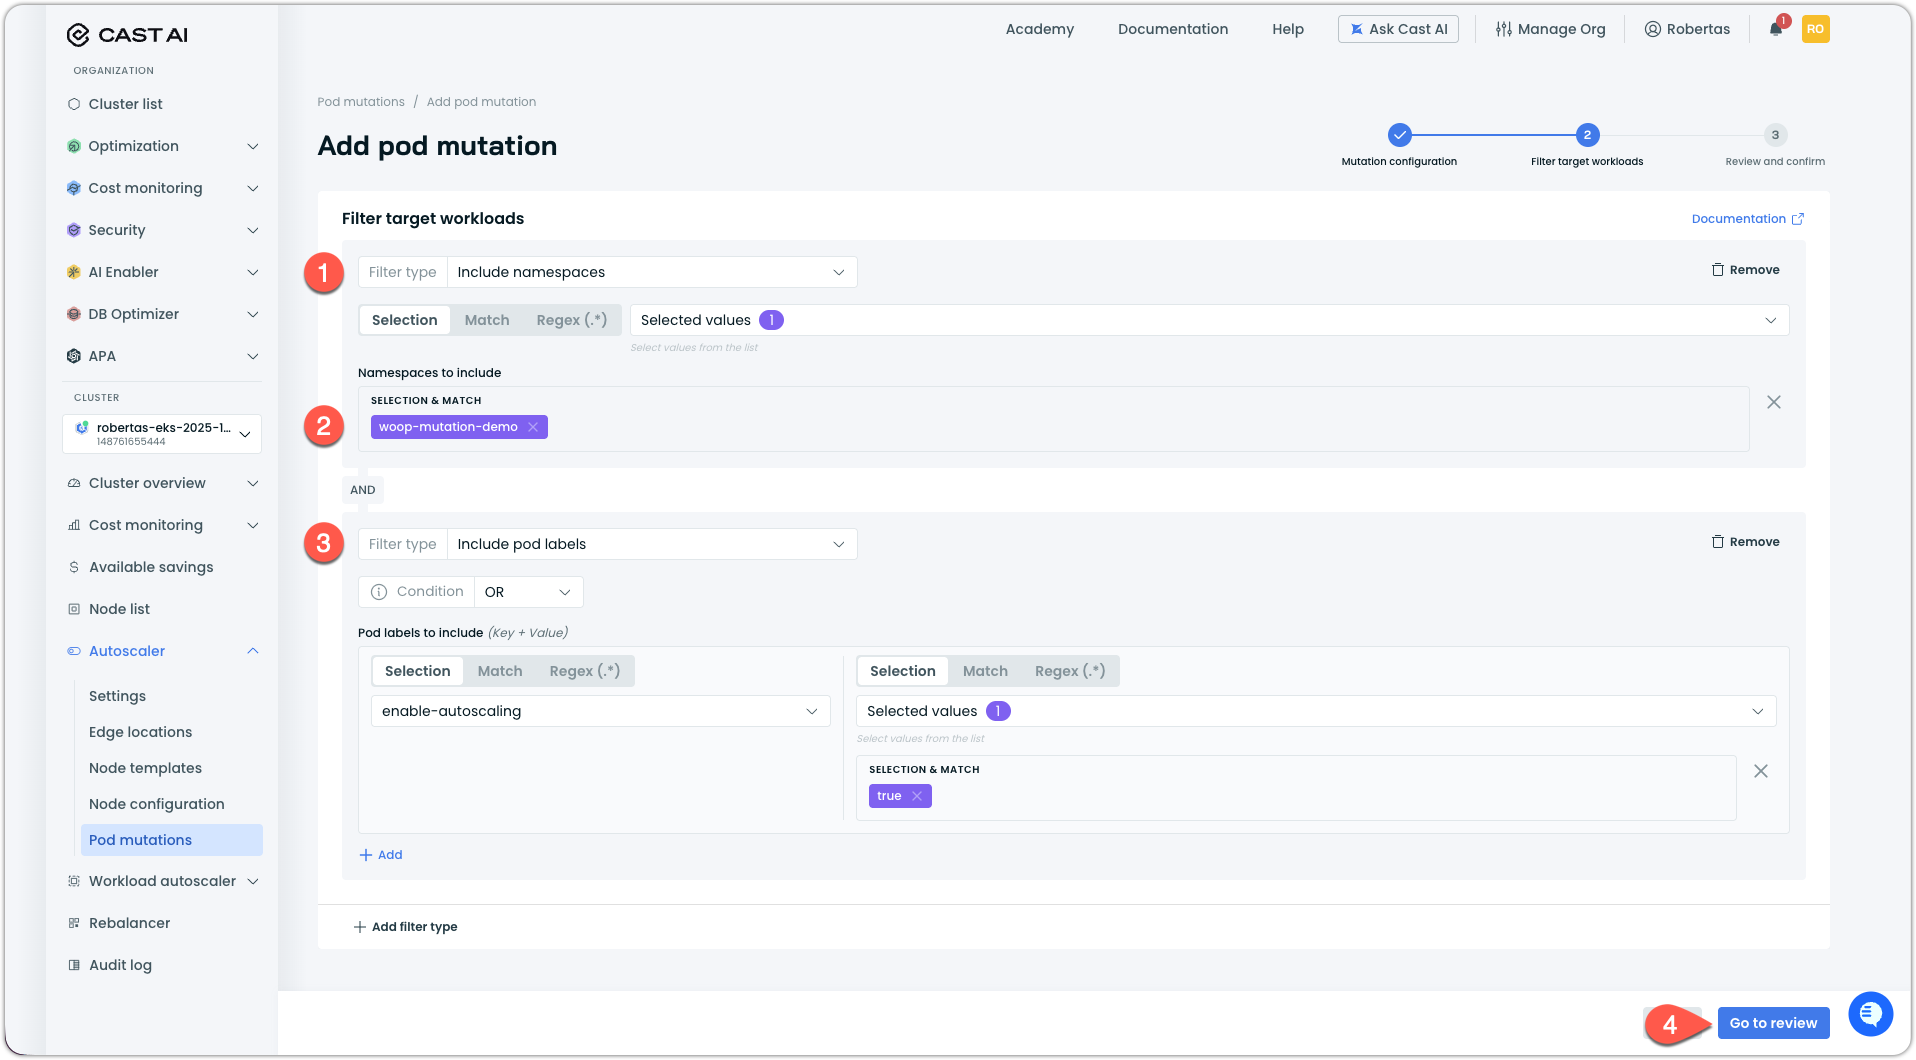The width and height of the screenshot is (1916, 1060).
Task: Switch namespaces filter to Regex tab
Action: tap(572, 320)
